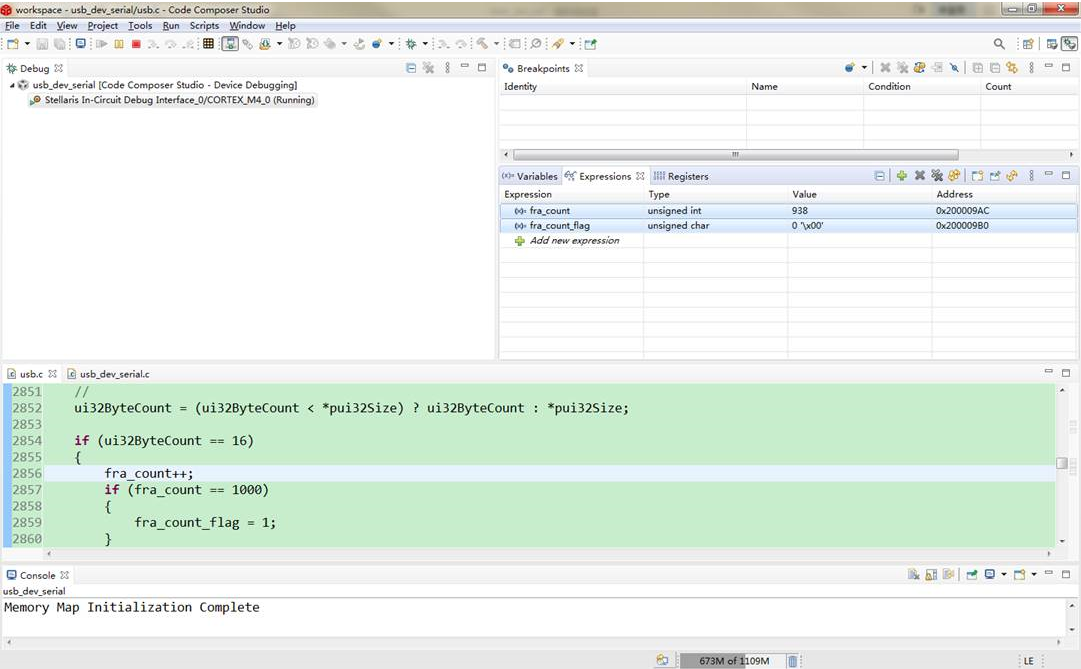
Task: Click the Add new expression entry
Action: 574,241
